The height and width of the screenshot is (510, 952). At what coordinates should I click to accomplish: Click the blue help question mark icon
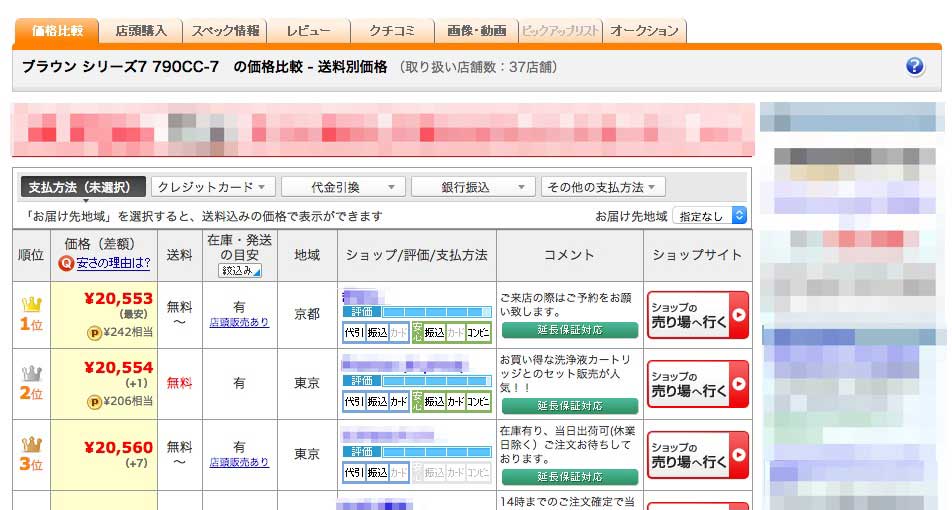(x=914, y=67)
